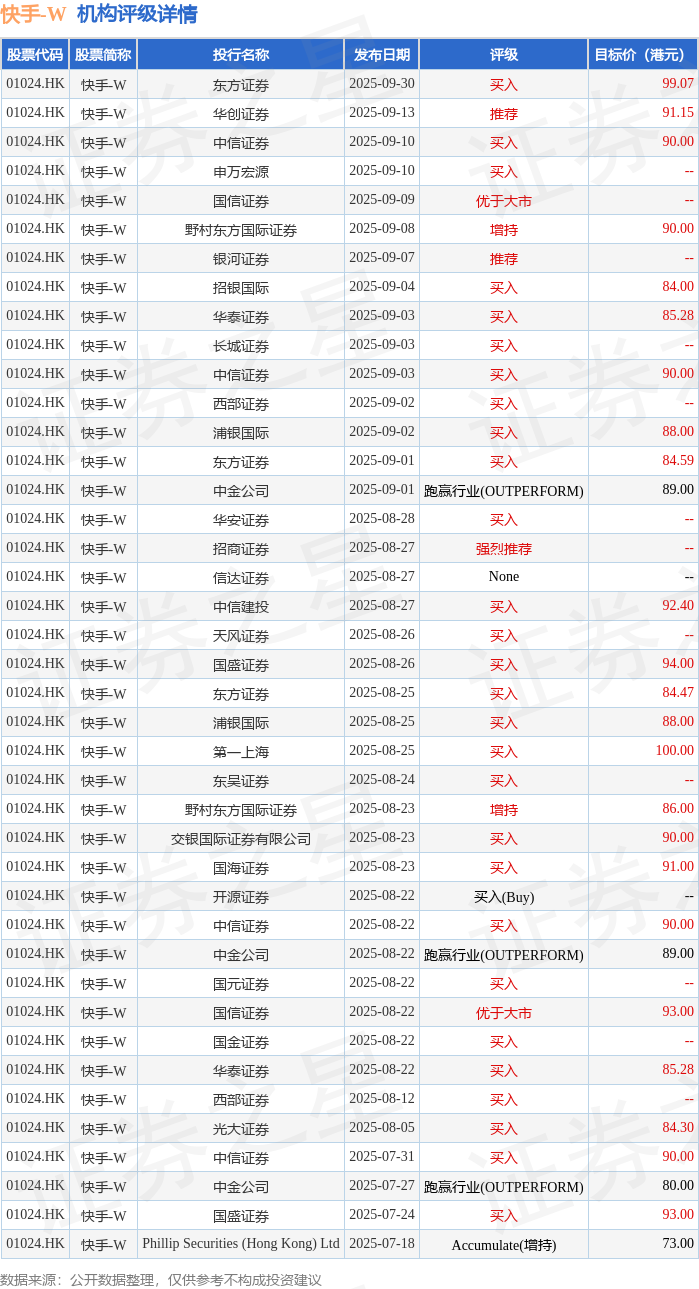The image size is (699, 1289).
Task: Click 长城证券 broker name
Action: (241, 345)
